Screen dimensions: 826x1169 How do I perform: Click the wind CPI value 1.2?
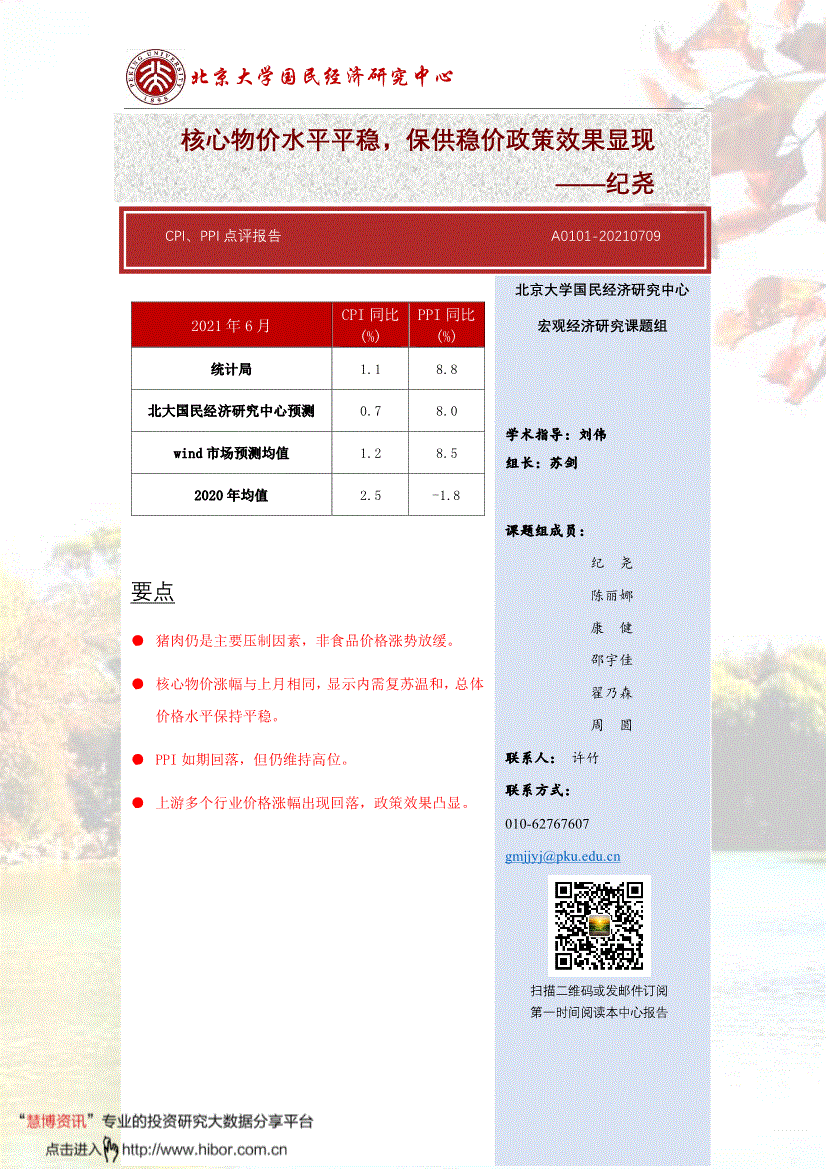[x=371, y=453]
